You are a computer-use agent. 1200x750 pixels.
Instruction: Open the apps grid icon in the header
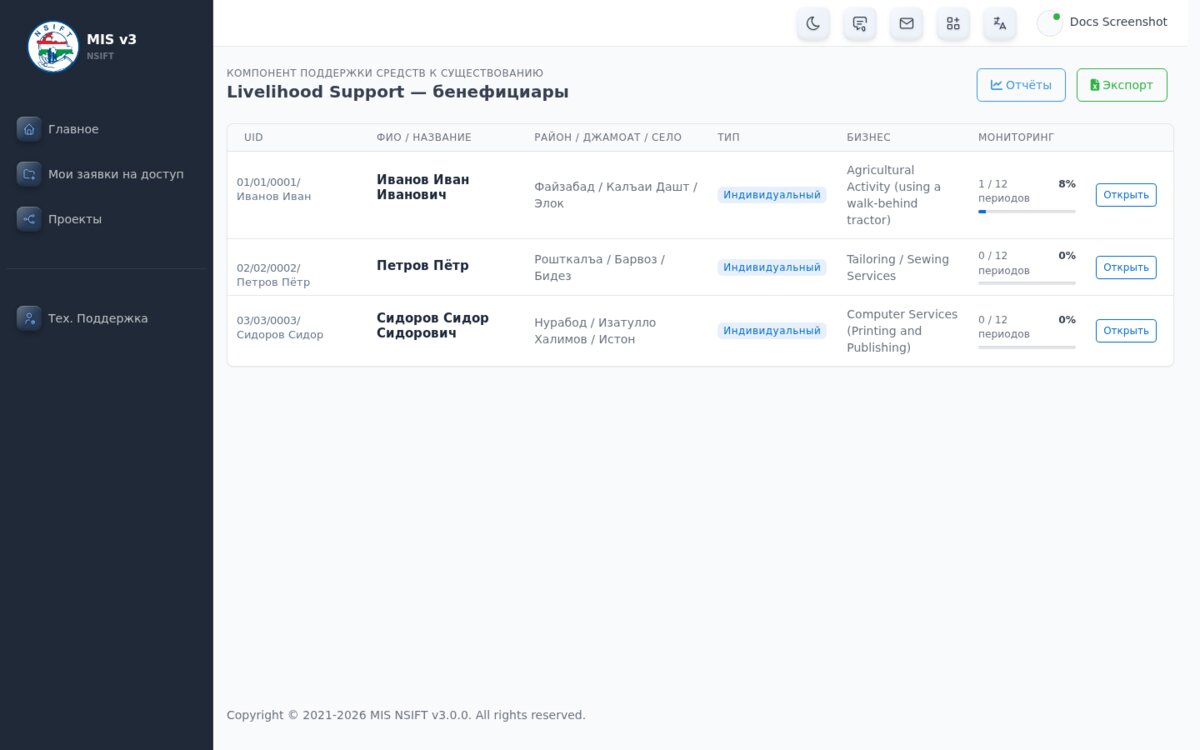(x=953, y=23)
